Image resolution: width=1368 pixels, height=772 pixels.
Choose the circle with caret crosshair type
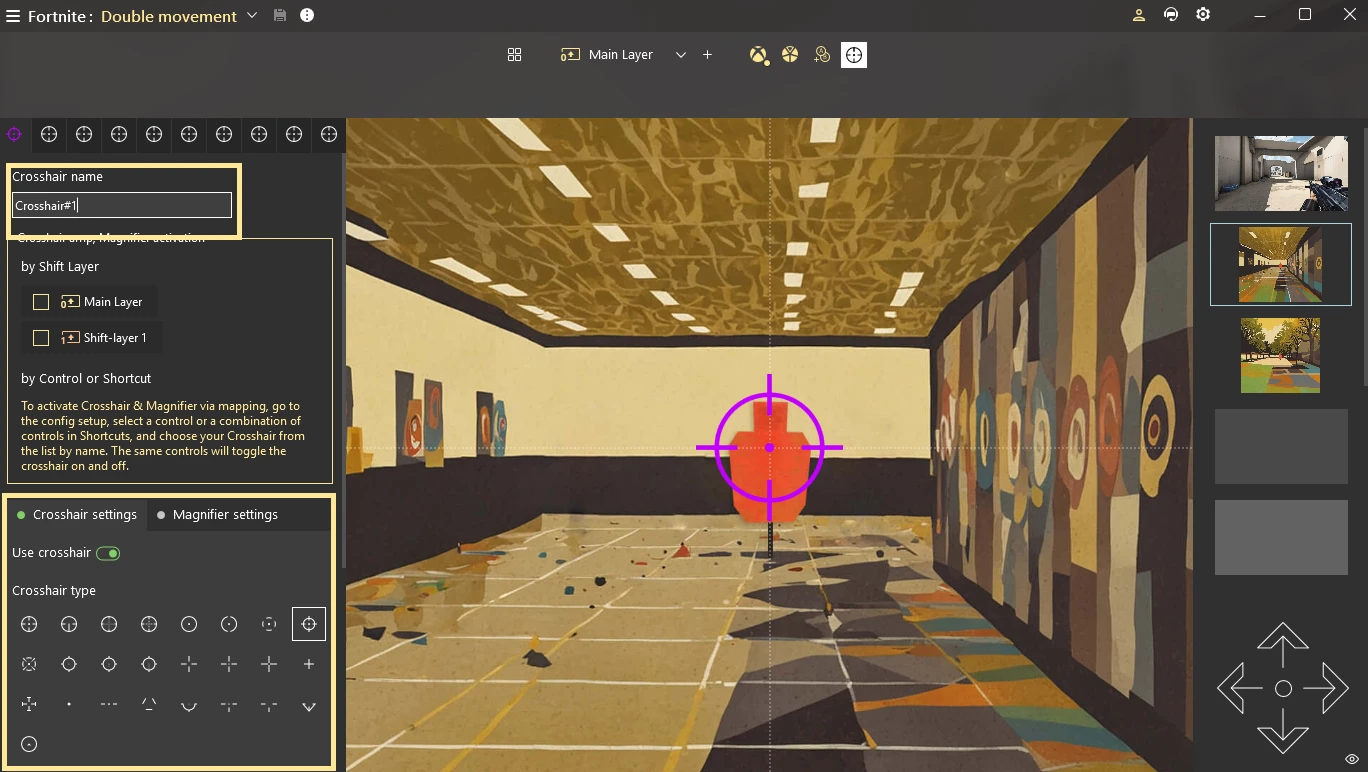[x=29, y=744]
